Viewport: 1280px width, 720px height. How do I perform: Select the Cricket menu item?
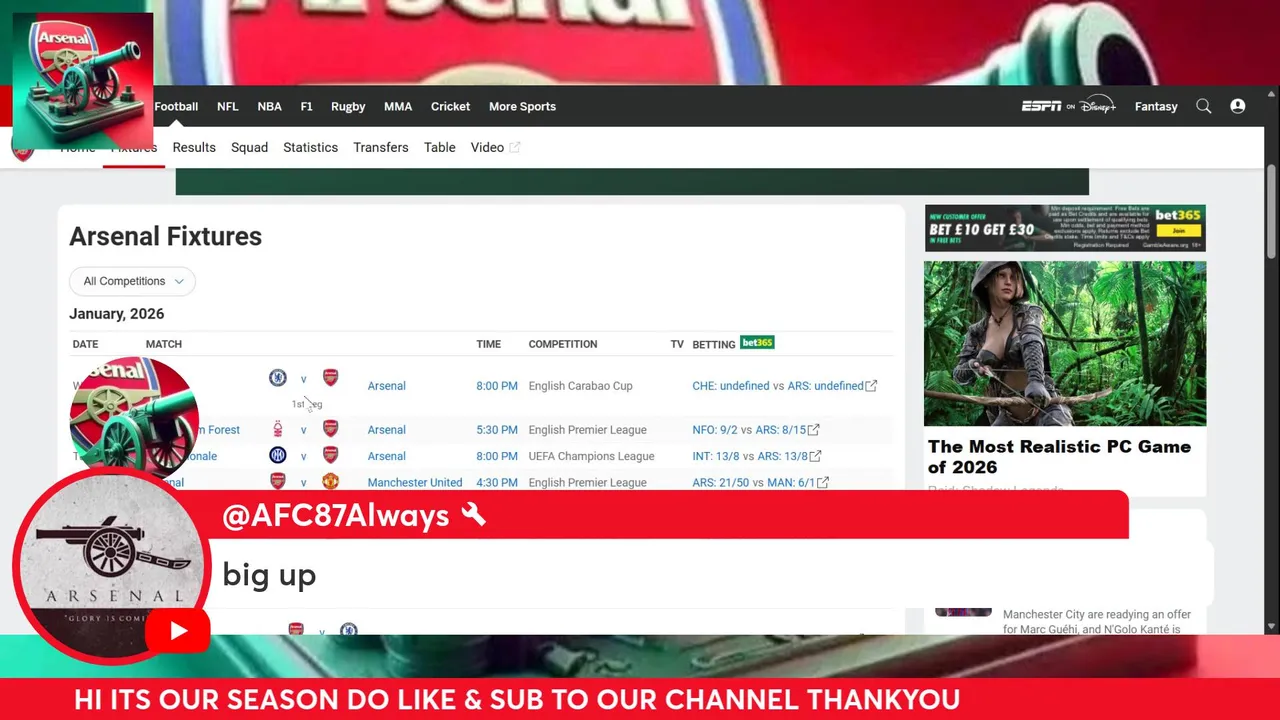(450, 106)
